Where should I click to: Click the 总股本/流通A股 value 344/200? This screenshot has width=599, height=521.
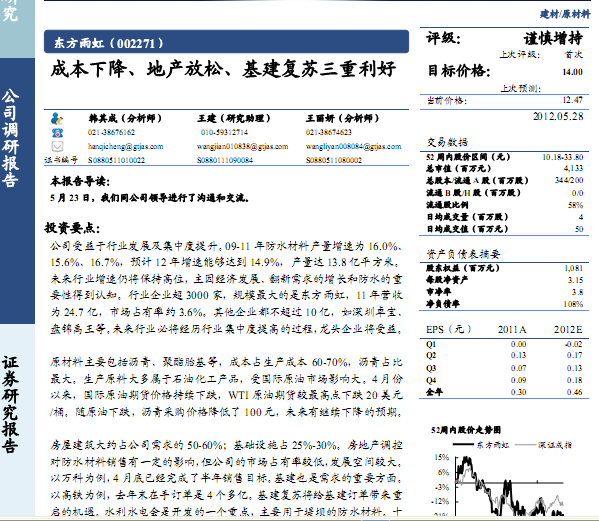tap(569, 180)
